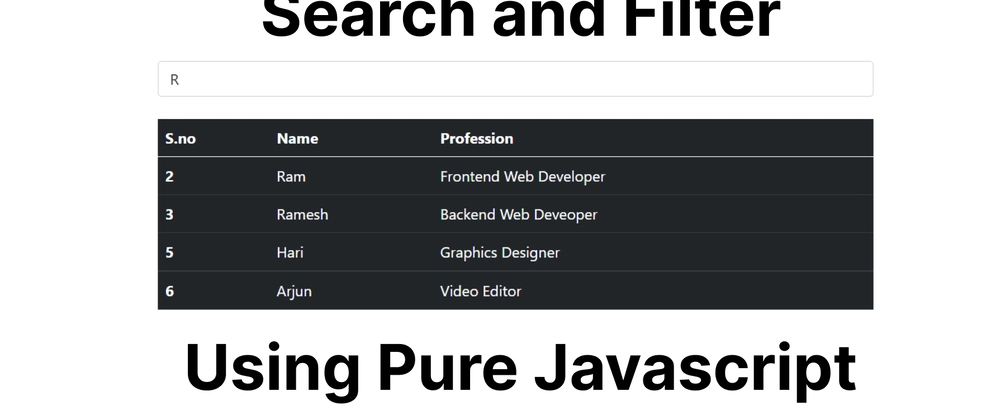Select the S.no column header
Viewport: 1000px width, 420px height.
[x=180, y=138]
